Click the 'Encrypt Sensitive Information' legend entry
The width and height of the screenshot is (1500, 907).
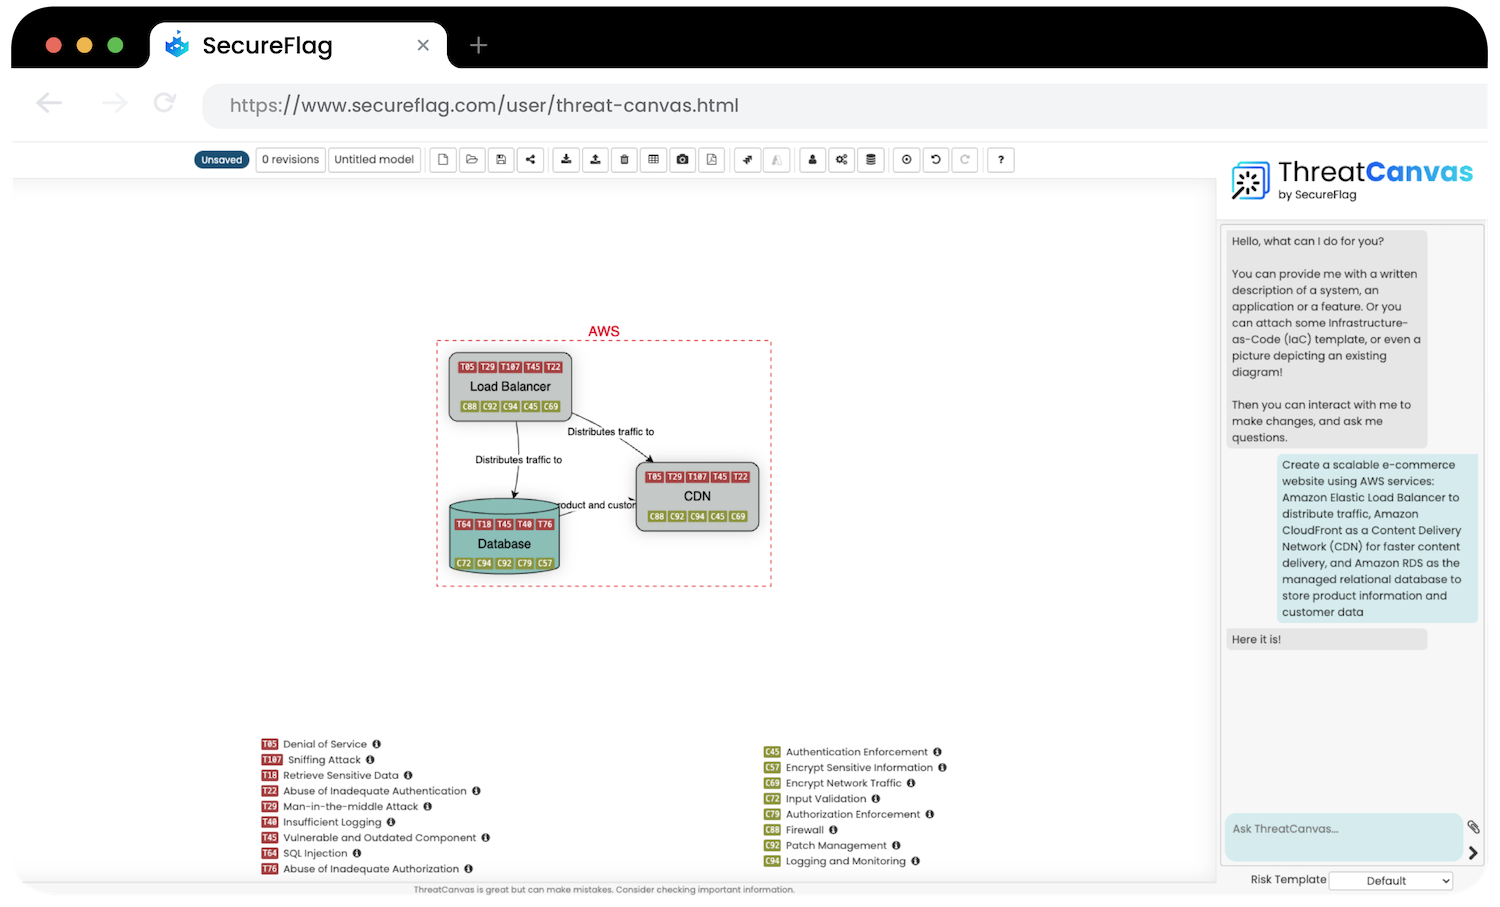coord(859,768)
